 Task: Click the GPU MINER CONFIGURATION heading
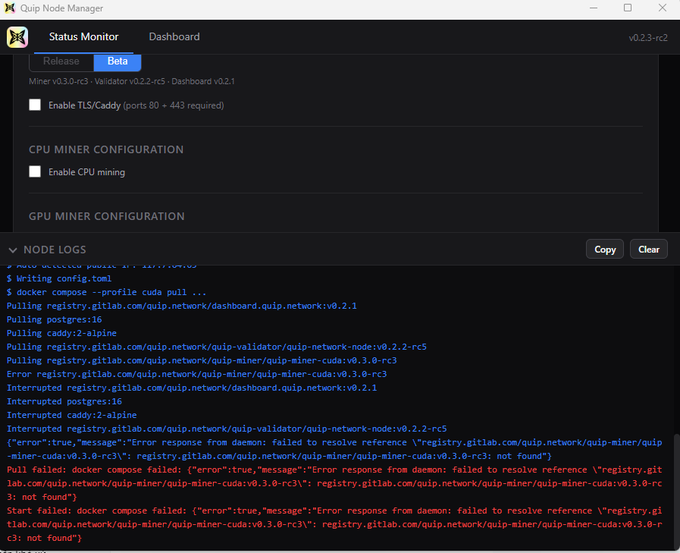pyautogui.click(x=107, y=216)
